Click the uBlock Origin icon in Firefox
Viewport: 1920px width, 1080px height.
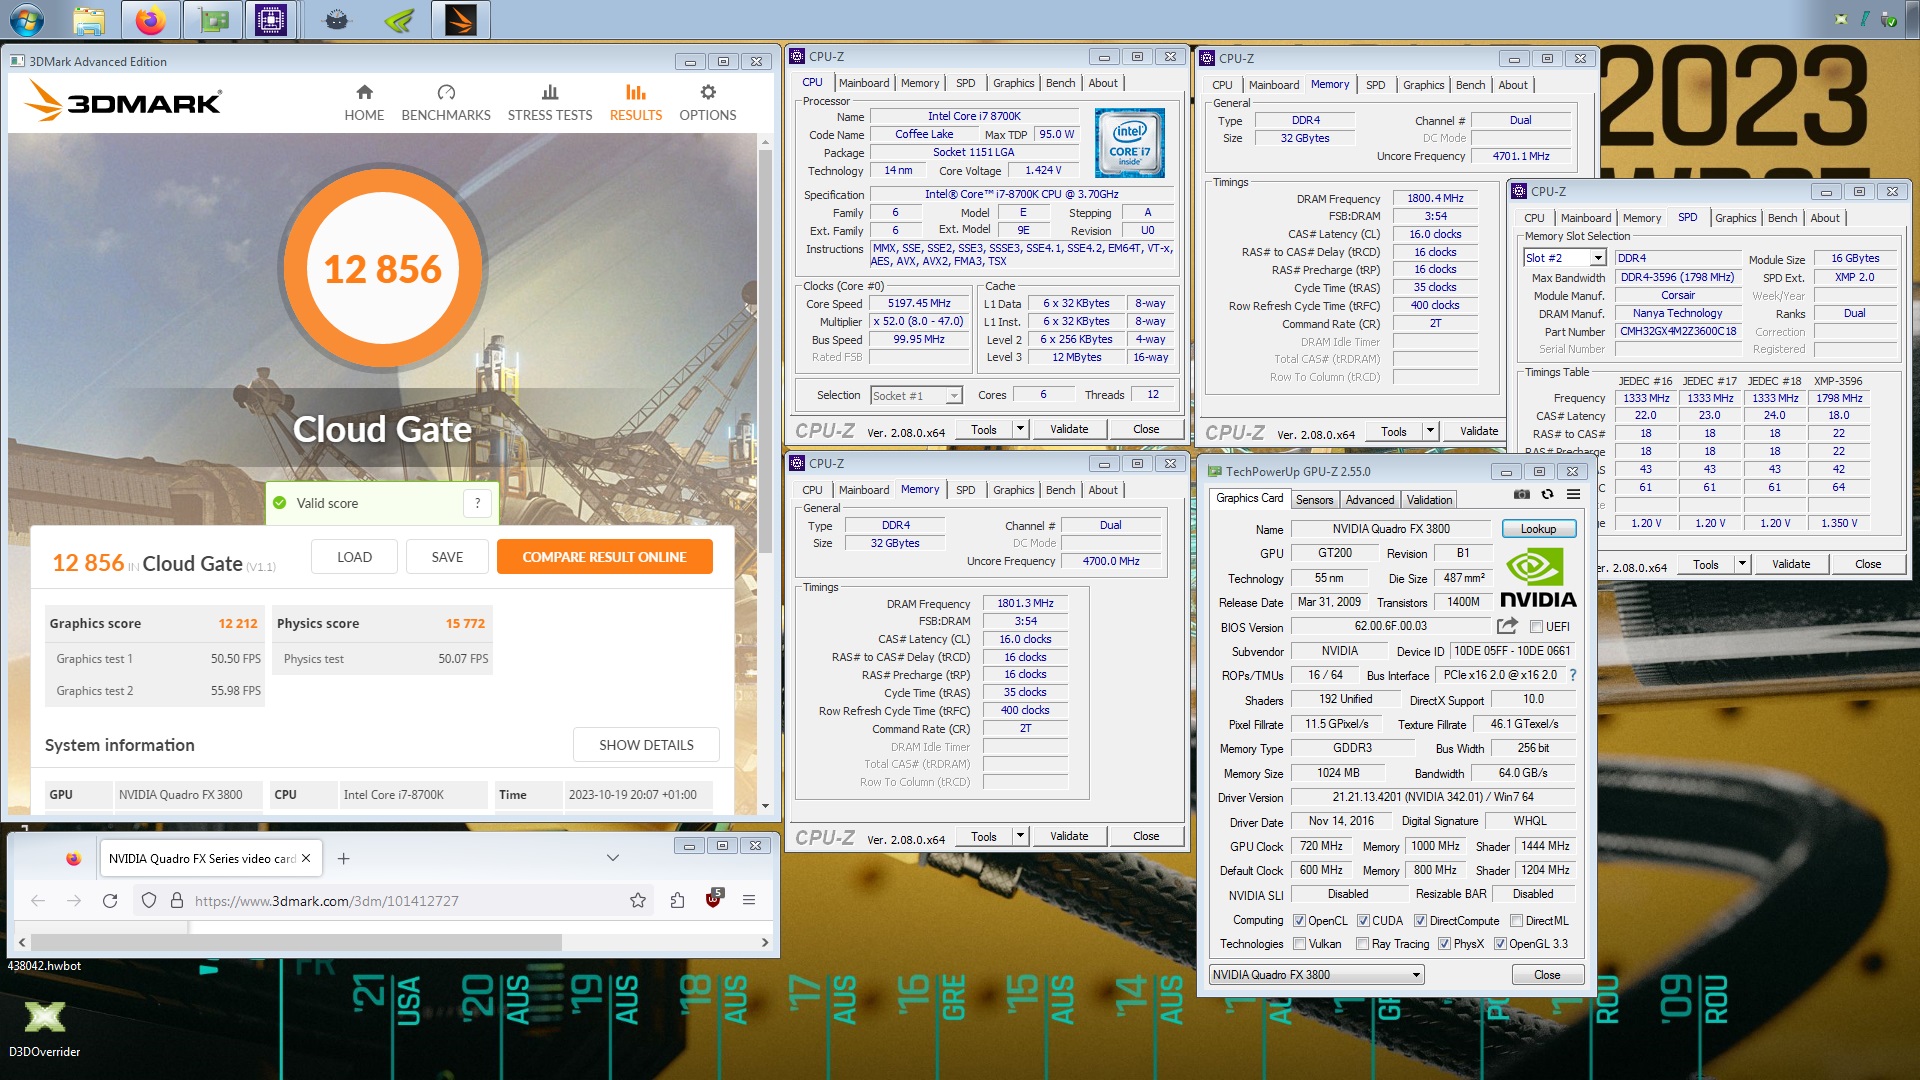click(714, 899)
